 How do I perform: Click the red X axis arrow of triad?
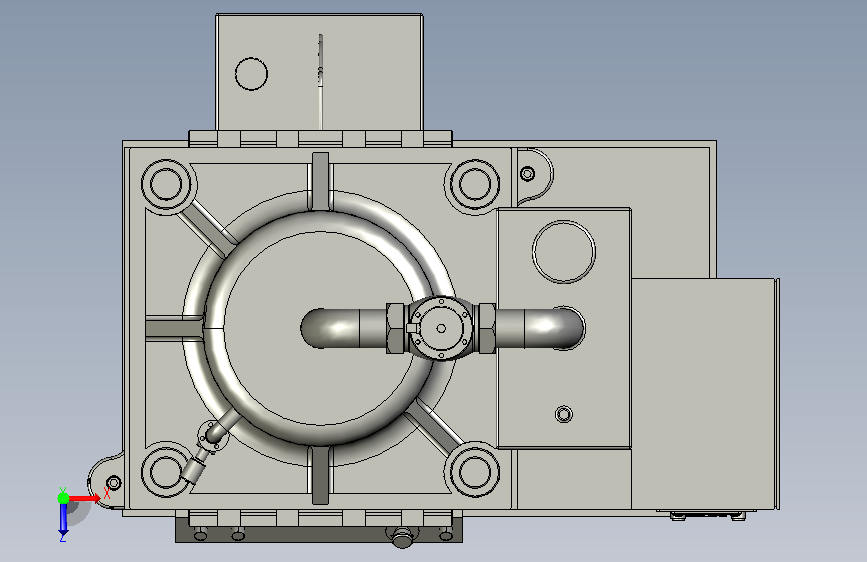tap(85, 498)
